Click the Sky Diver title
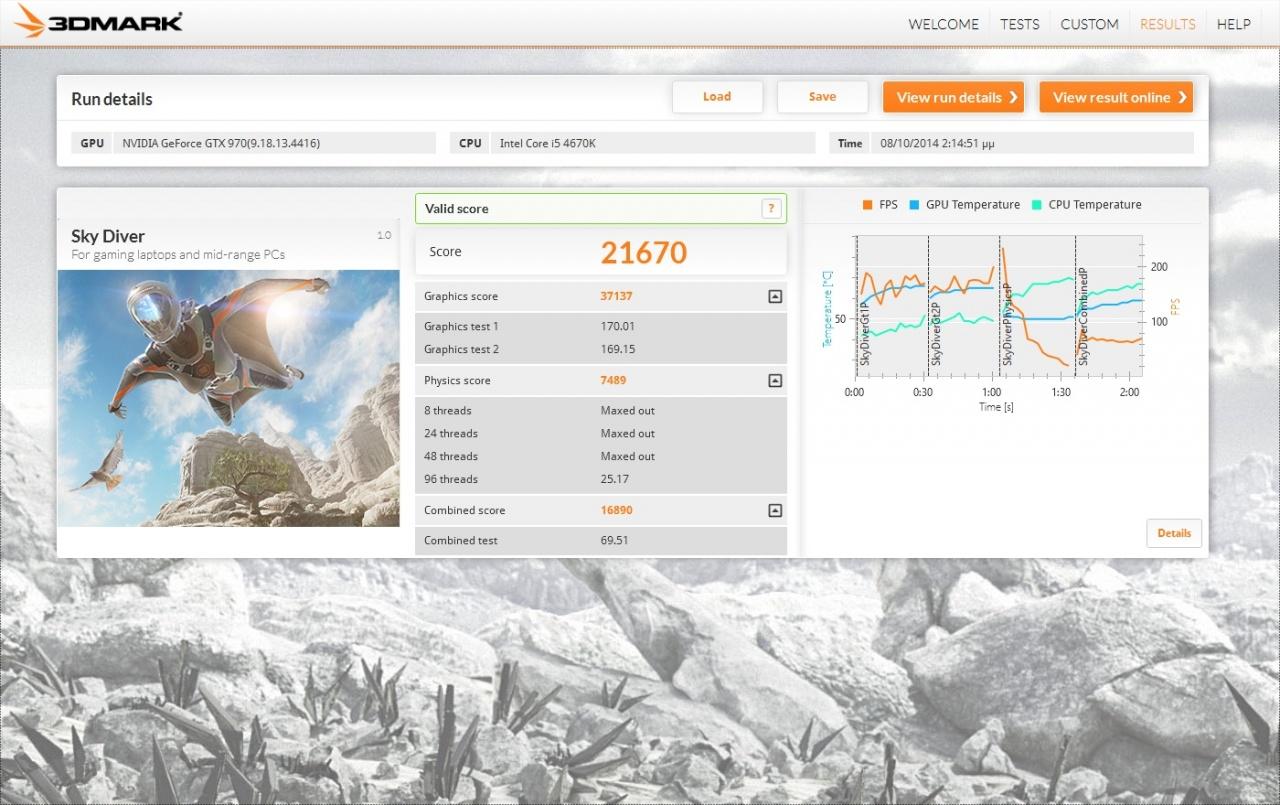The width and height of the screenshot is (1280, 805). pos(108,237)
